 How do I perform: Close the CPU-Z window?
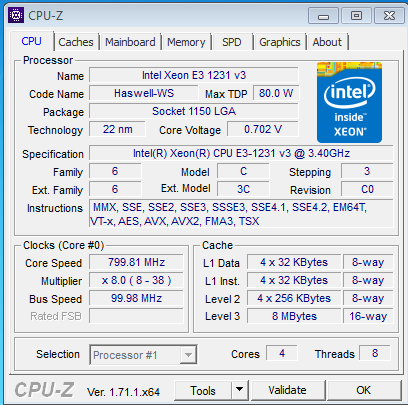tap(389, 16)
